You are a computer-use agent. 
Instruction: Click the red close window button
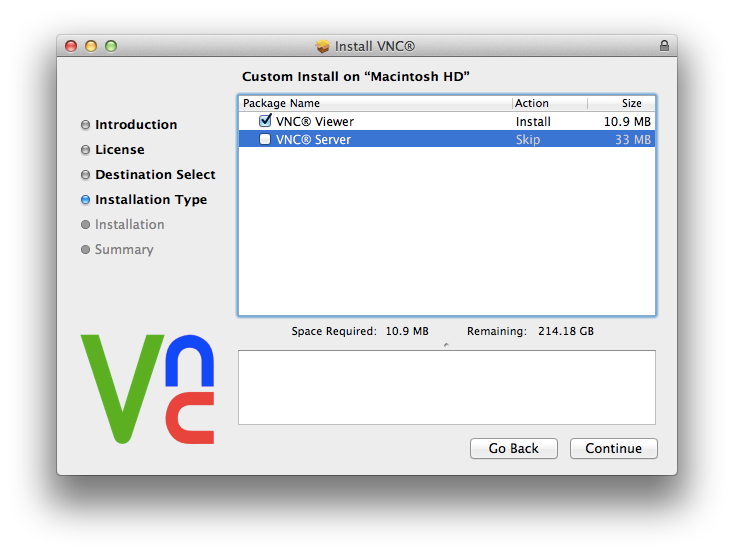tap(71, 46)
